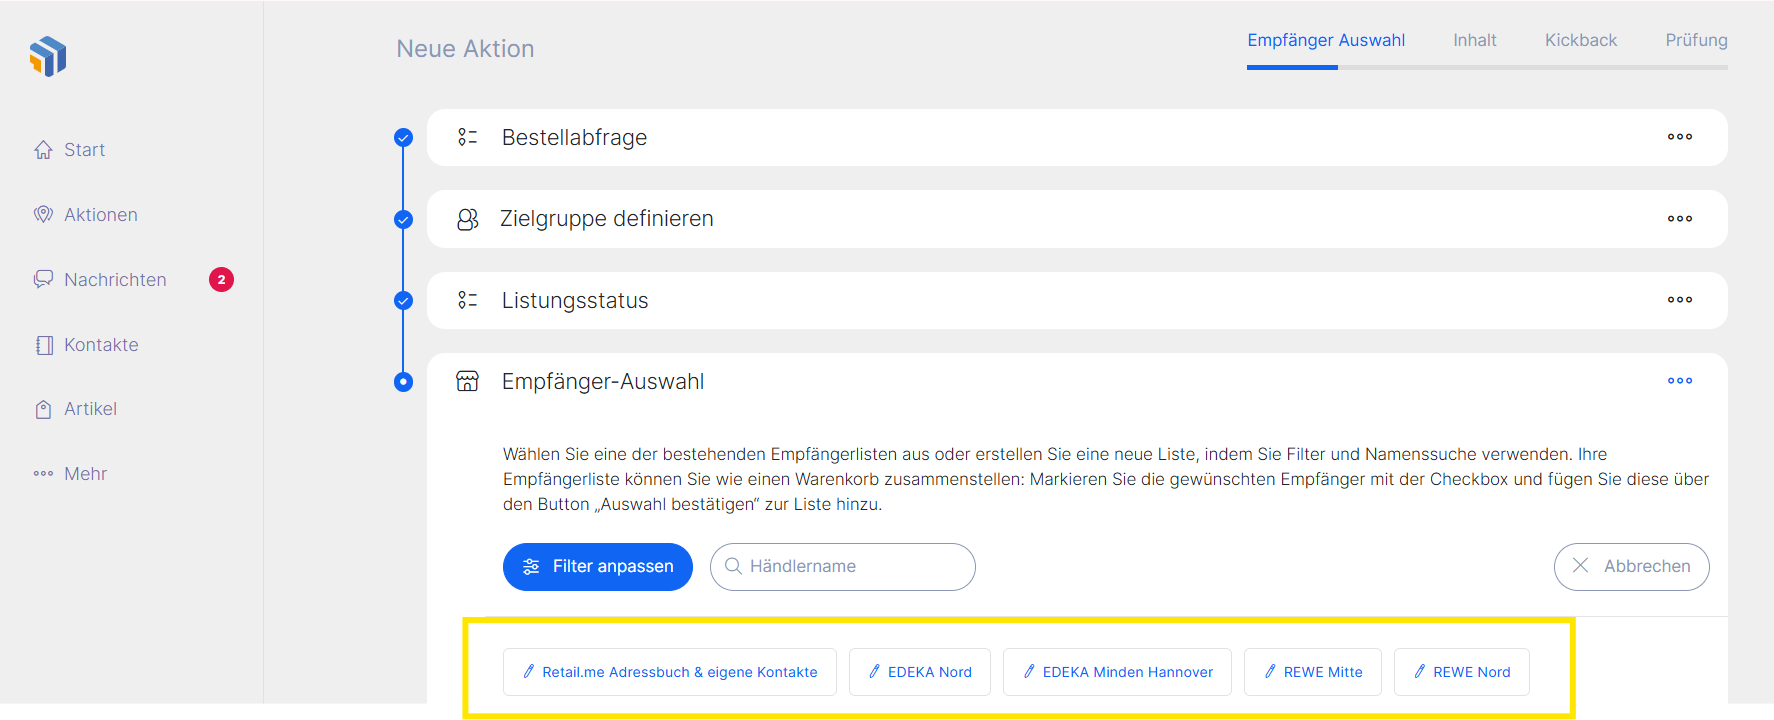Click the Aktionen target icon
Image resolution: width=1774 pixels, height=720 pixels.
pos(43,215)
